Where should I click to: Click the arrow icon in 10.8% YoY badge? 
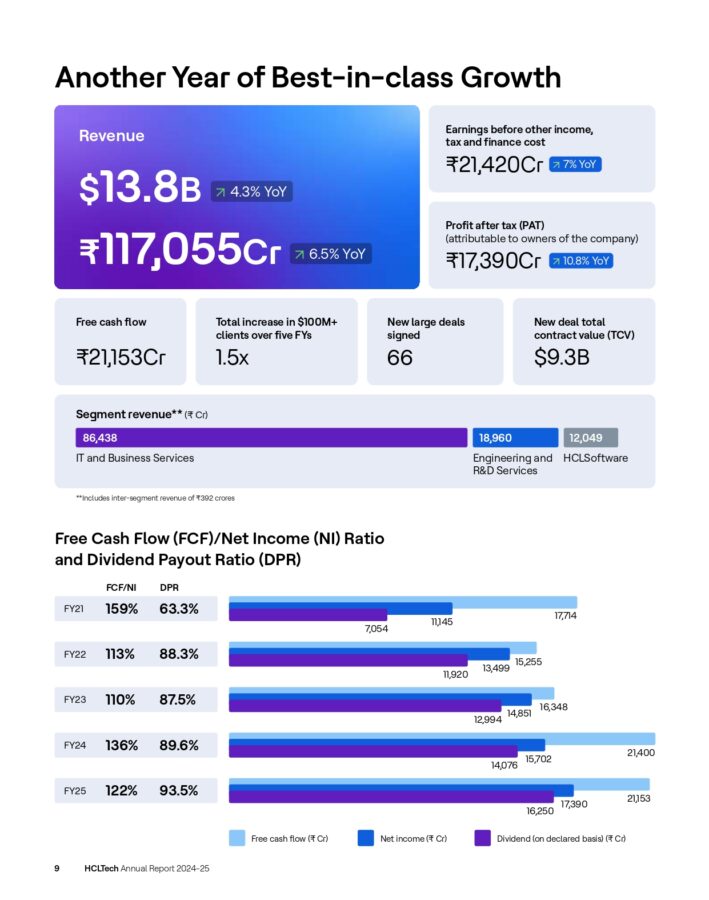tap(556, 261)
